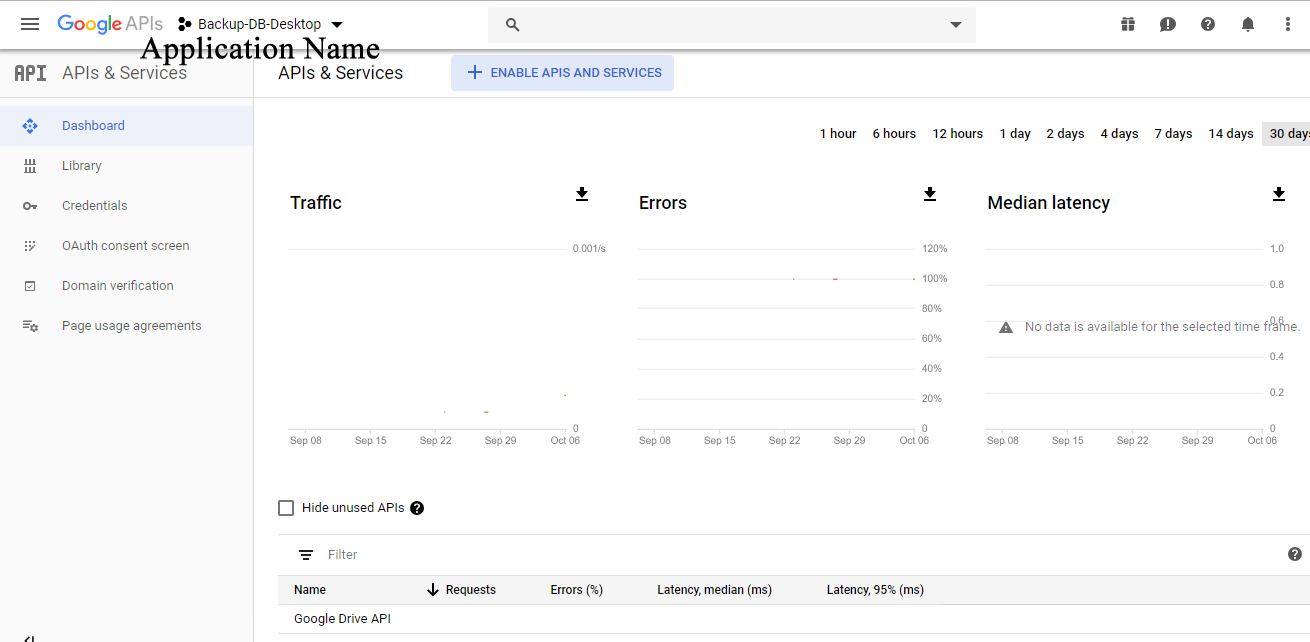Sort by Requests column header
The width and height of the screenshot is (1310, 642).
coord(471,590)
